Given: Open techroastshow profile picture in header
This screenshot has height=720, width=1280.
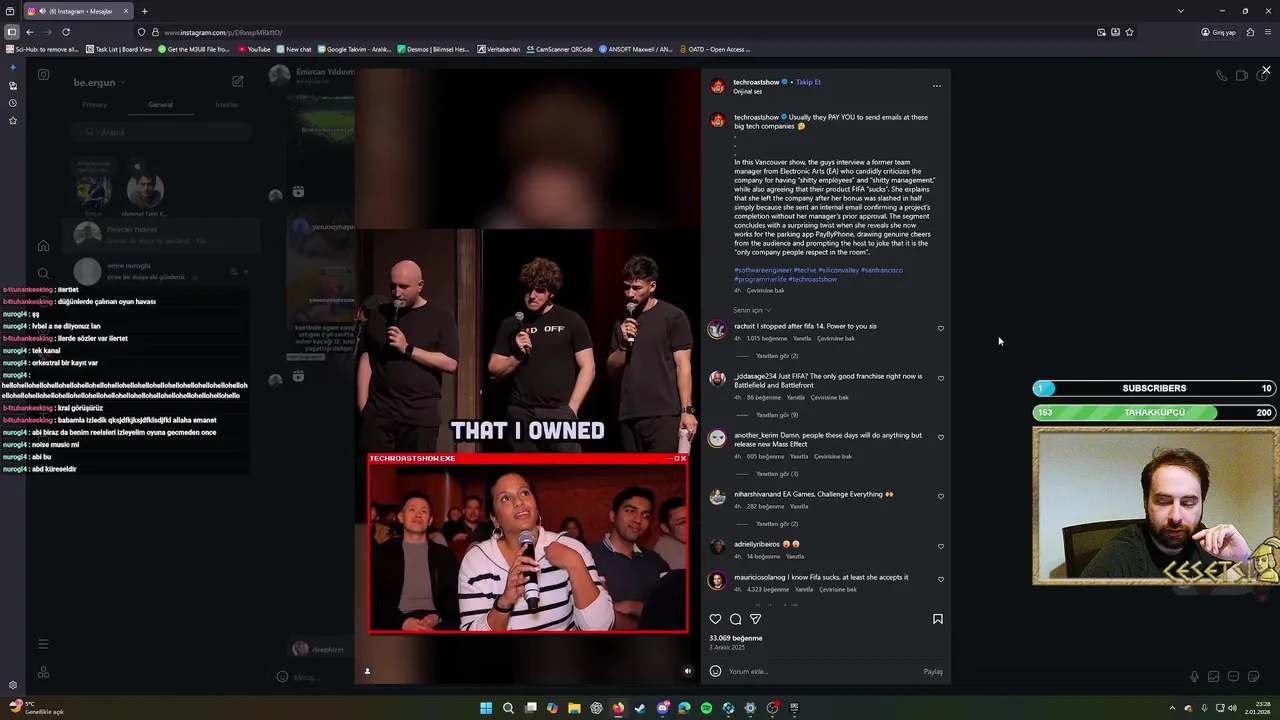Looking at the screenshot, I should pyautogui.click(x=717, y=86).
